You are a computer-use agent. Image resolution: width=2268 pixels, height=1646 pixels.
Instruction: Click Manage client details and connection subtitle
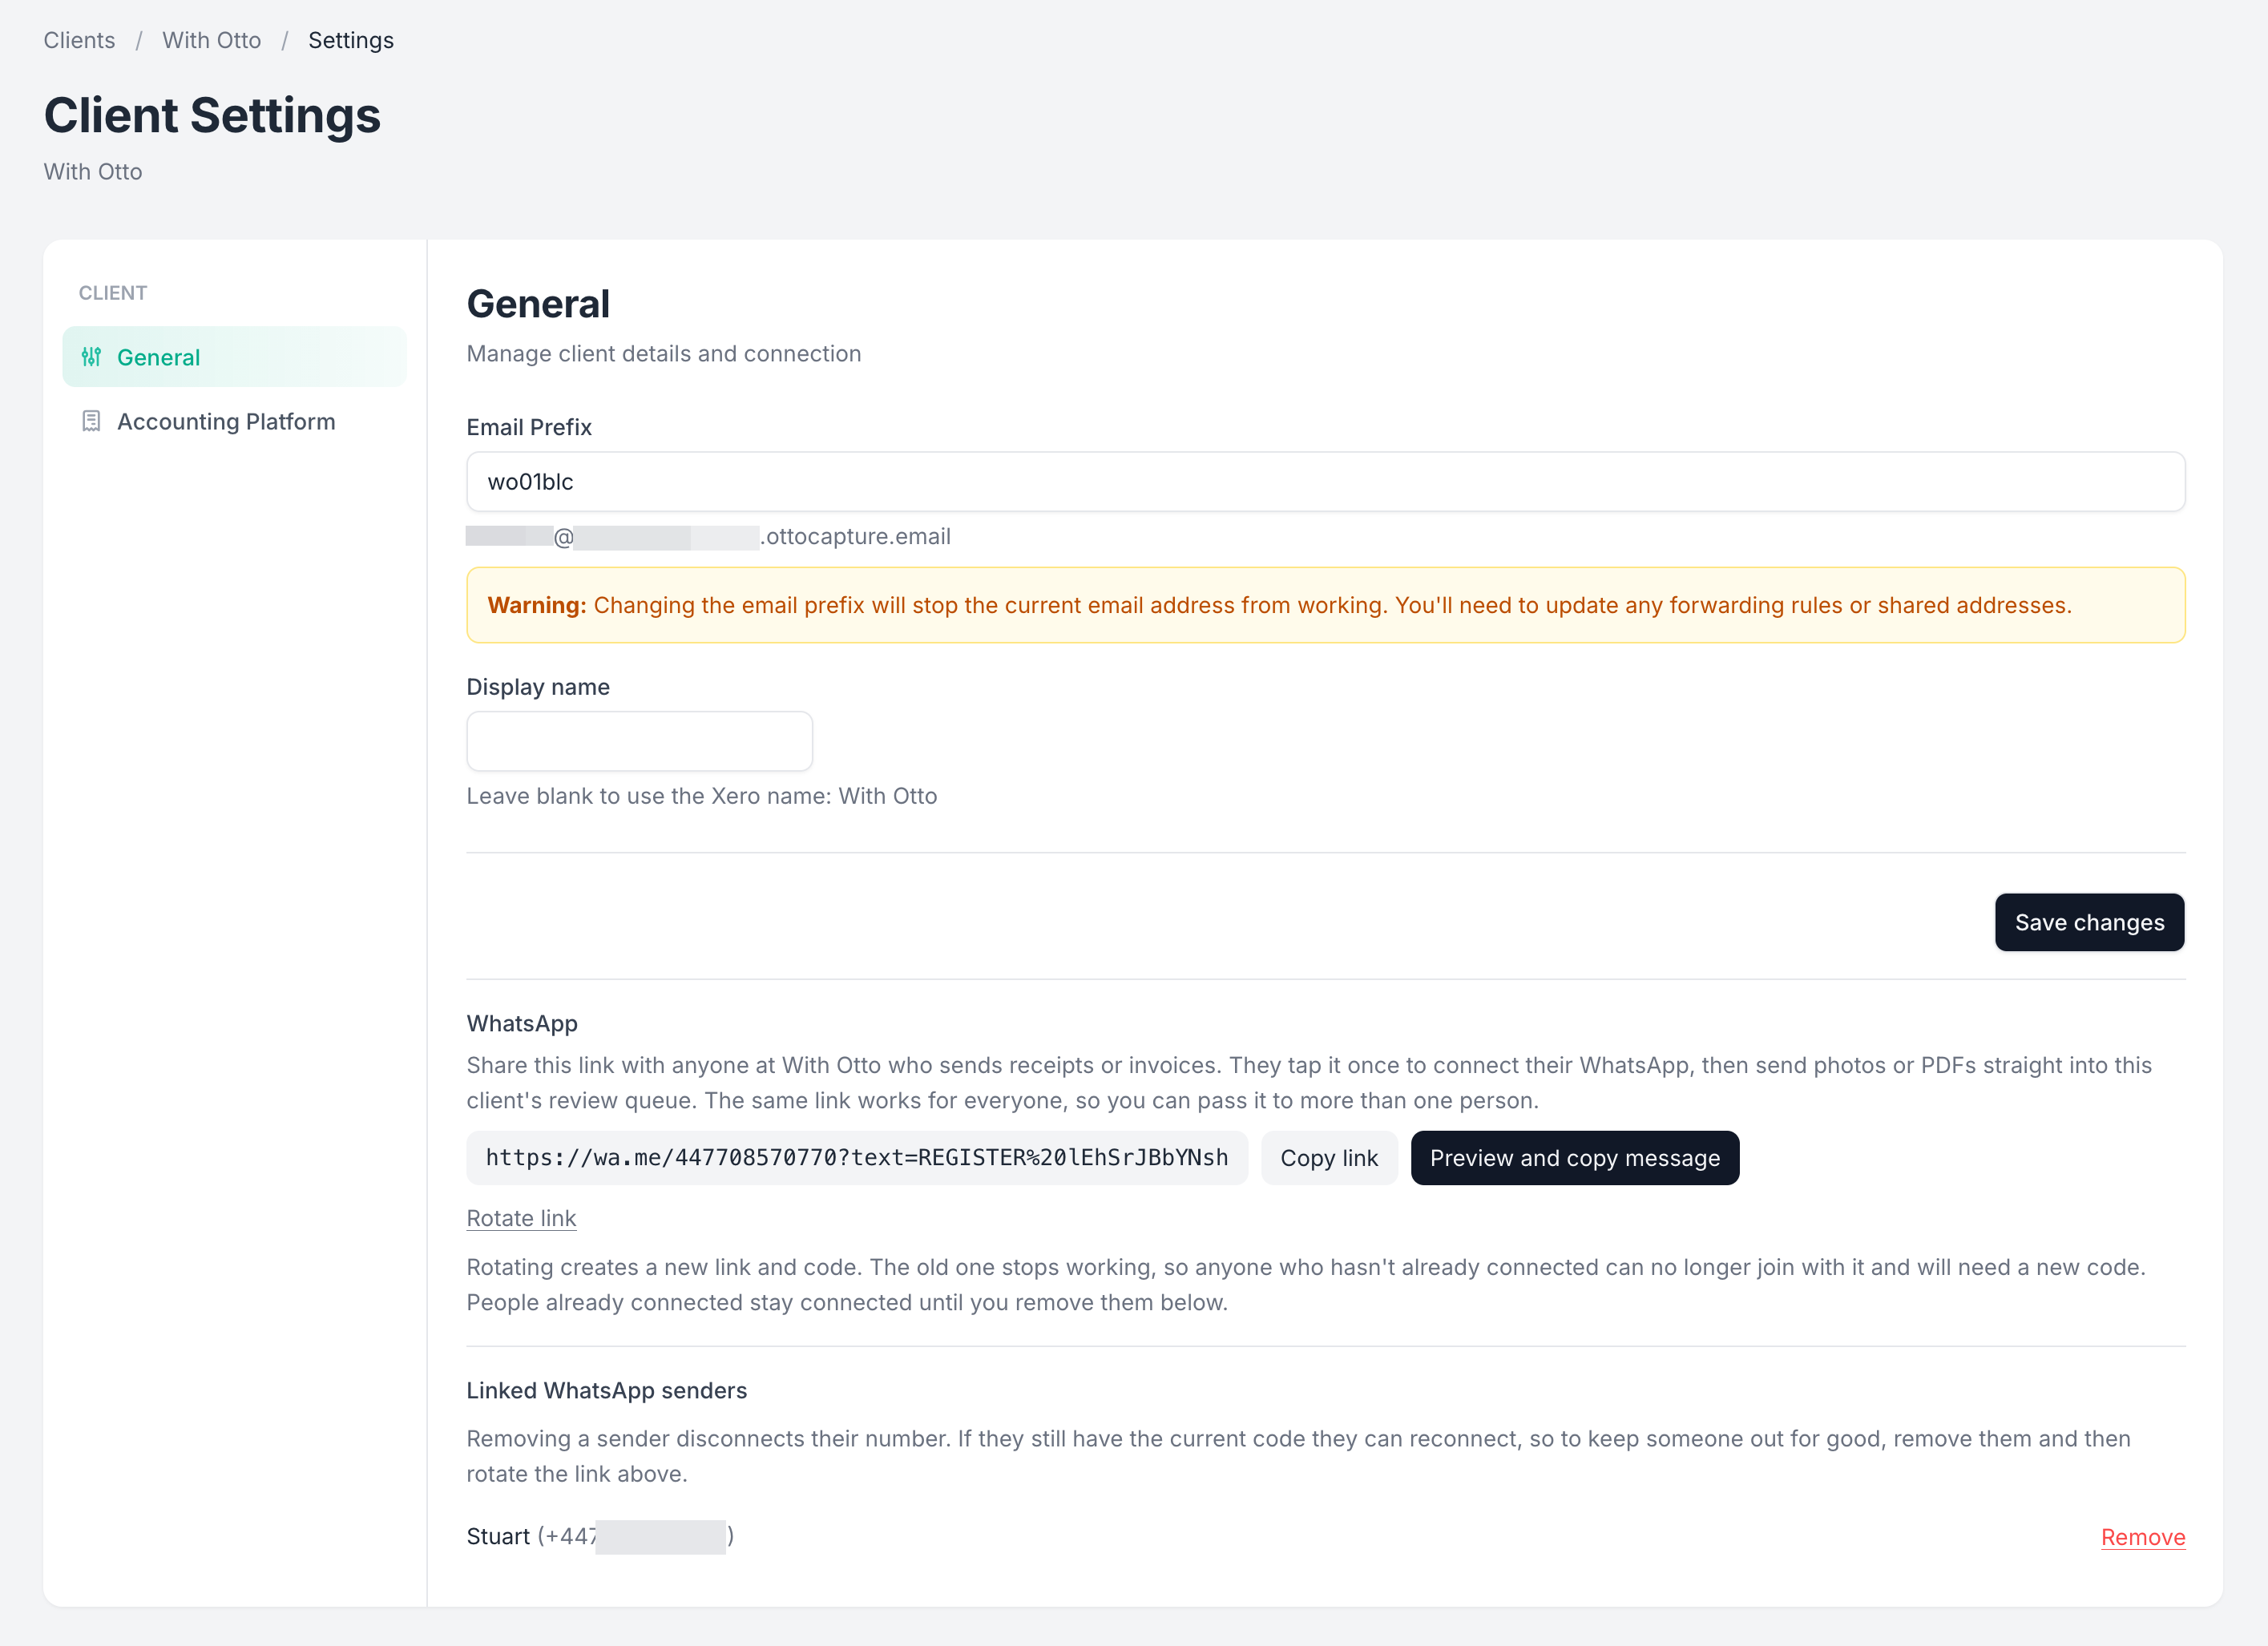click(x=663, y=353)
